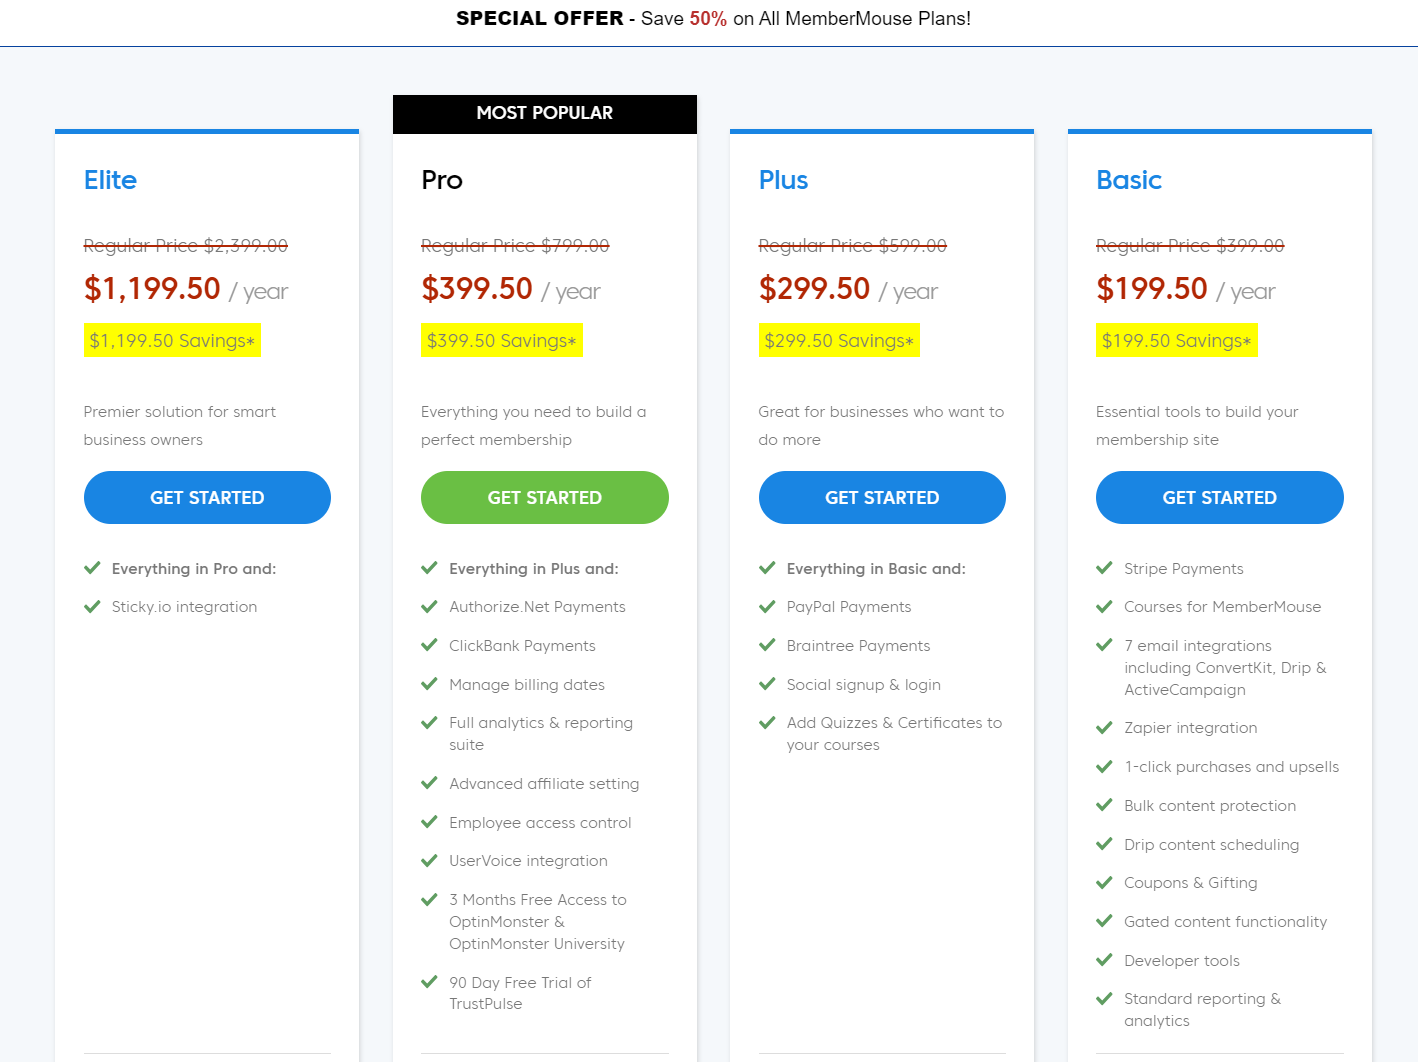Screen dimensions: 1418x1062
Task: Click the Essential tools to build description
Action: pos(1197,425)
